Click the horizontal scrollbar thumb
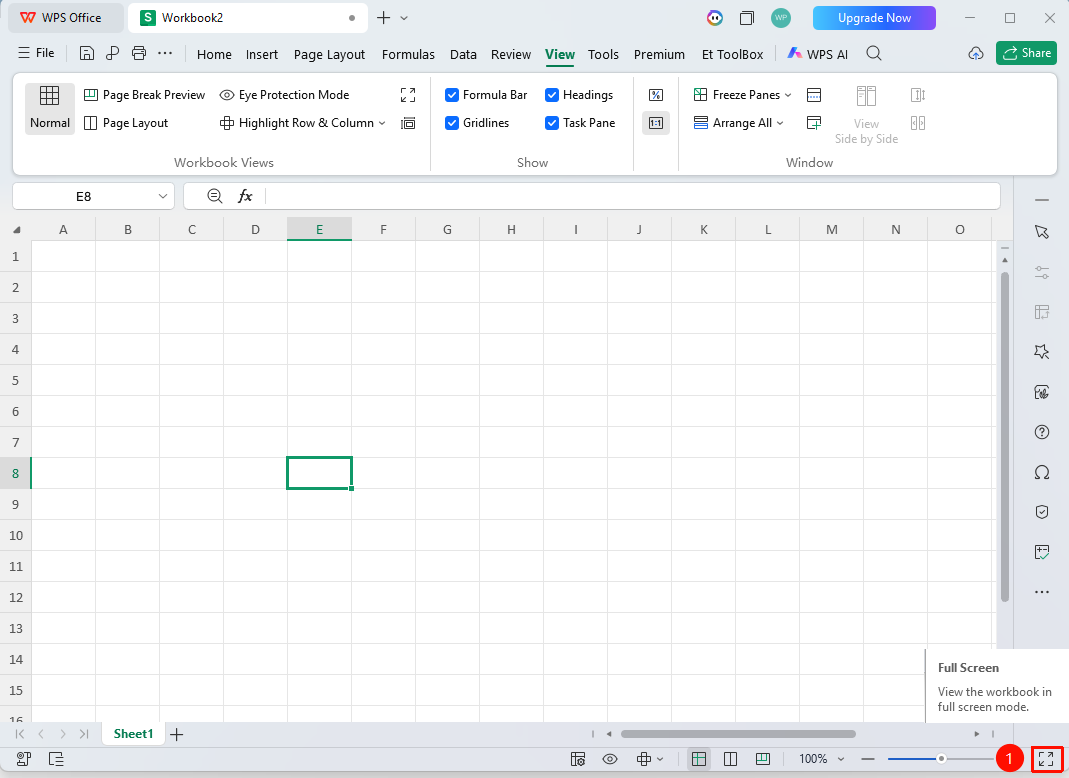This screenshot has height=778, width=1069. [x=738, y=734]
